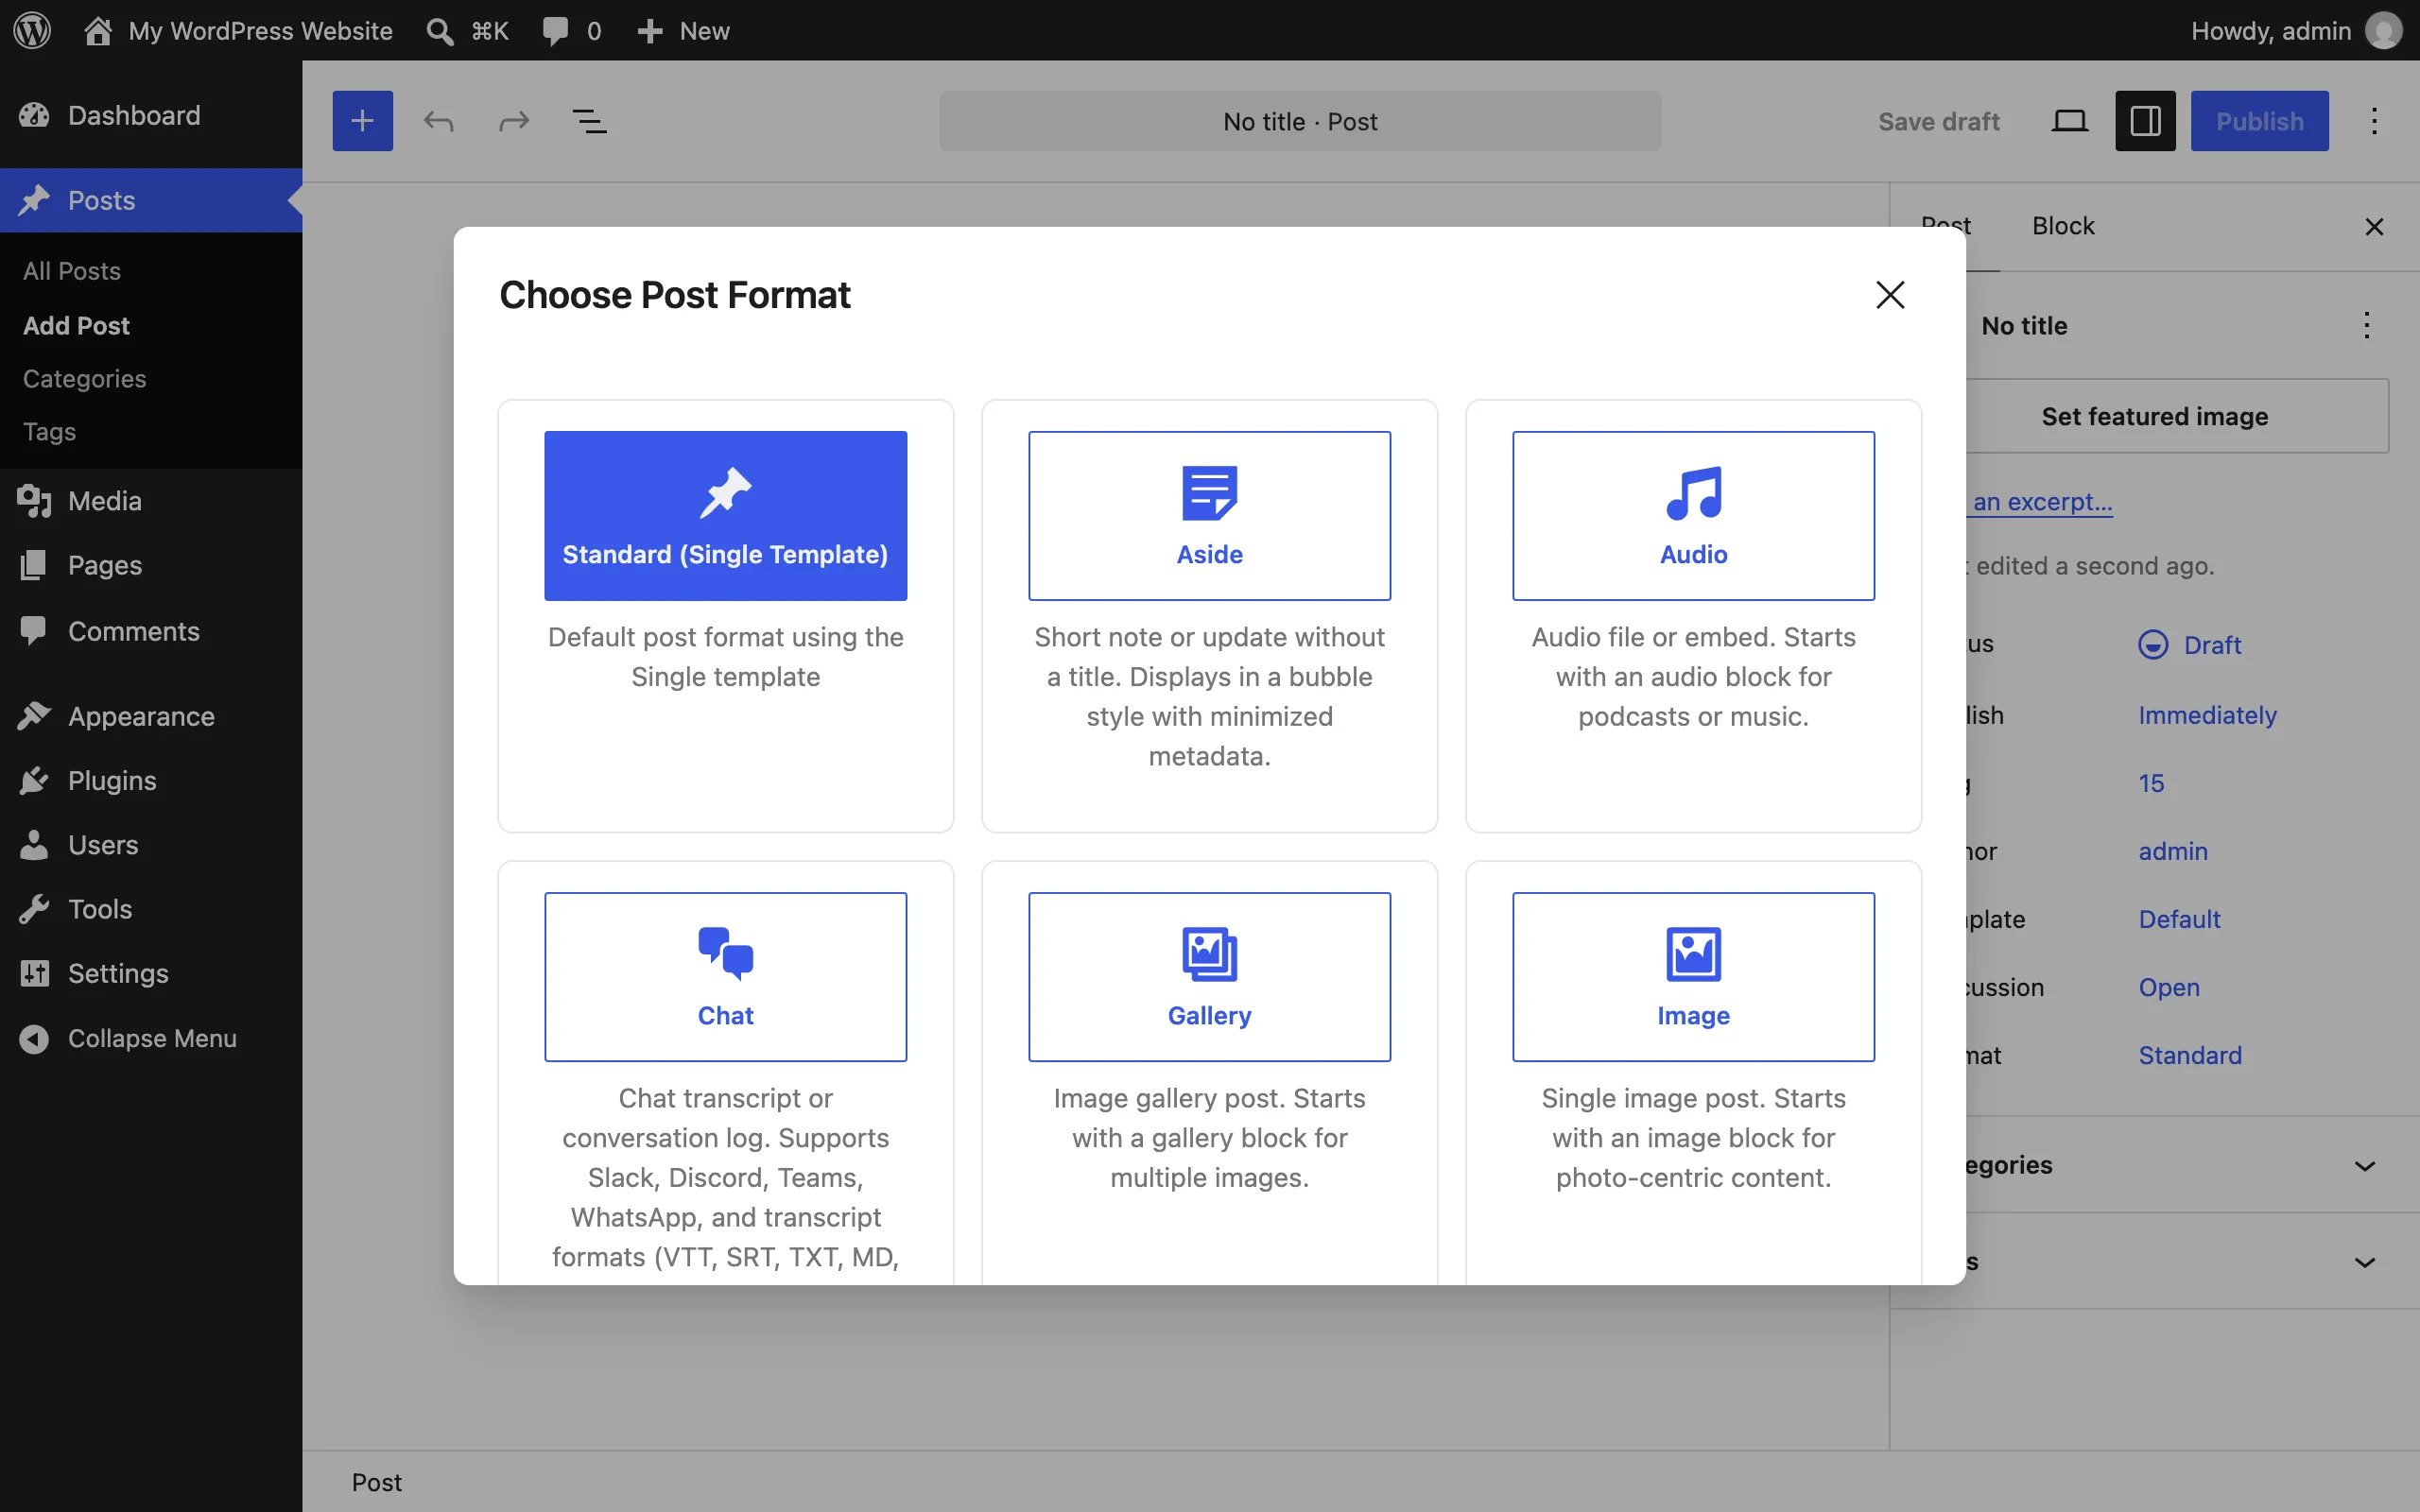Click Save draft
The height and width of the screenshot is (1512, 2420).
[x=1938, y=121]
